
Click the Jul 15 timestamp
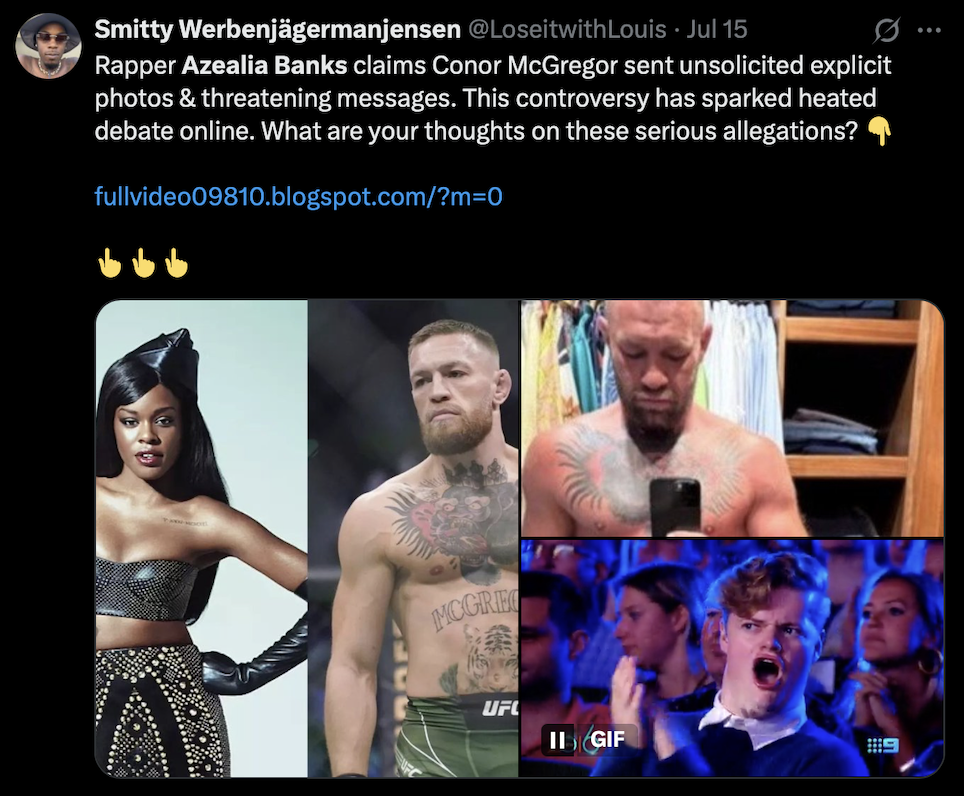(716, 29)
